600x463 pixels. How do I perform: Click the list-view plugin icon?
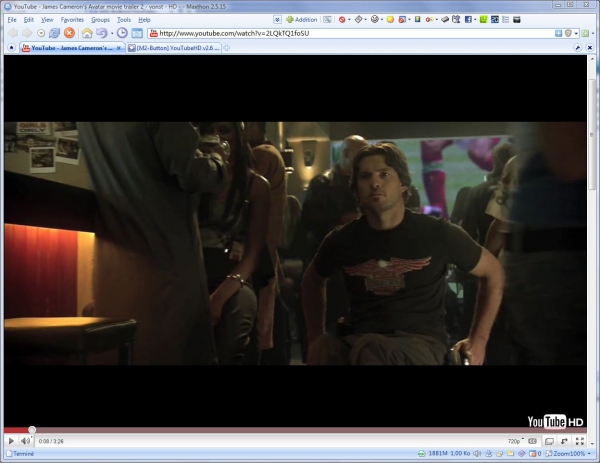(505, 19)
